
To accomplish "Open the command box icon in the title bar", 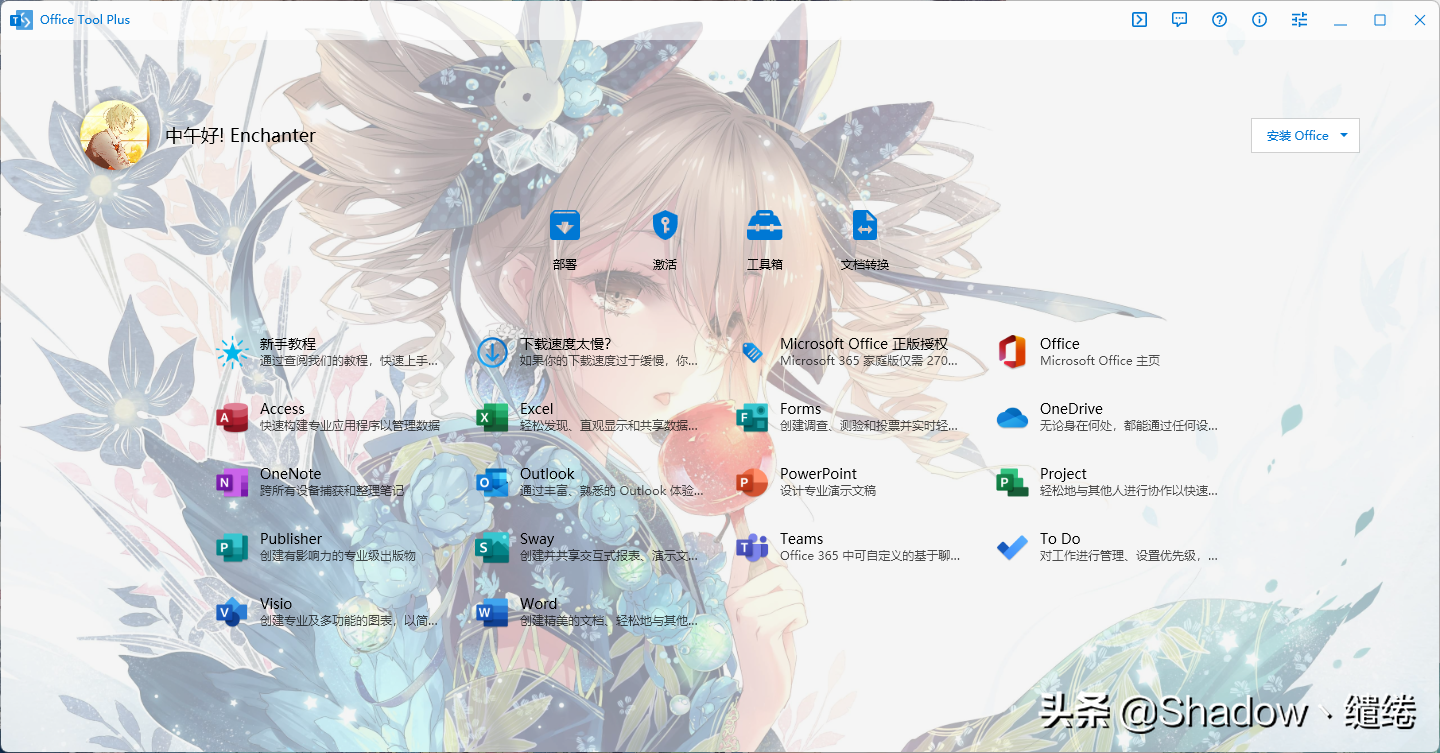I will coord(1139,19).
